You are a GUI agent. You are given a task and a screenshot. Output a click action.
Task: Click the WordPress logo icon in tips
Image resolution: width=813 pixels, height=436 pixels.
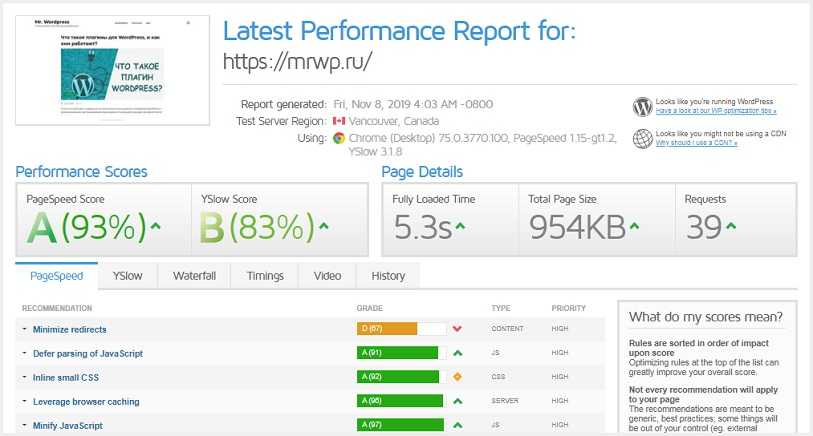pyautogui.click(x=642, y=106)
